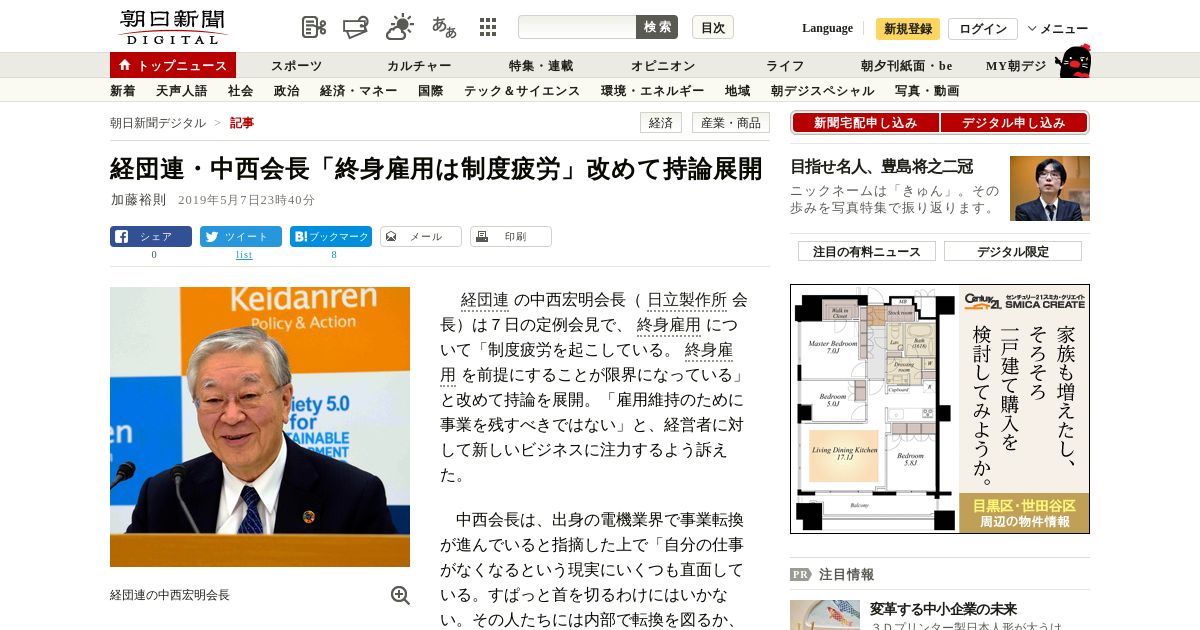Go to the トップニュース tab
This screenshot has height=630, width=1200.
173,65
